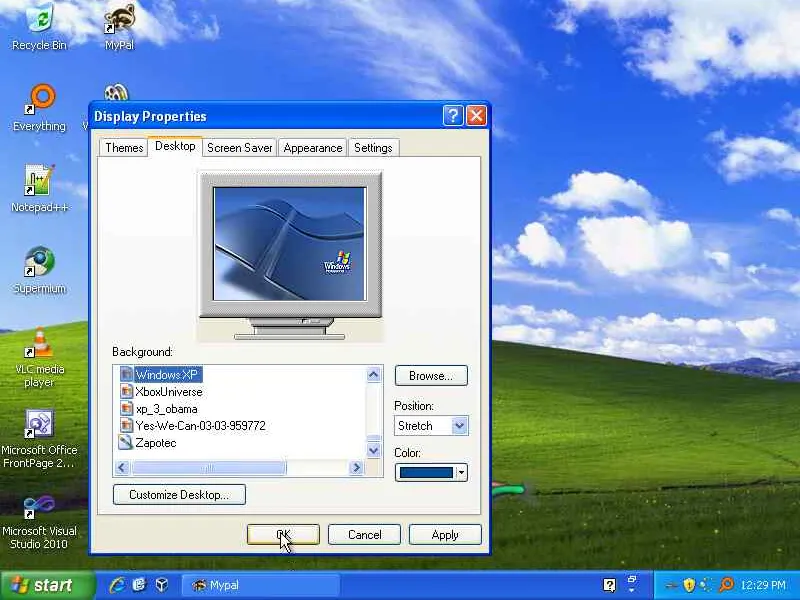Click the Apply button
Image resolution: width=800 pixels, height=600 pixels.
[x=445, y=535]
